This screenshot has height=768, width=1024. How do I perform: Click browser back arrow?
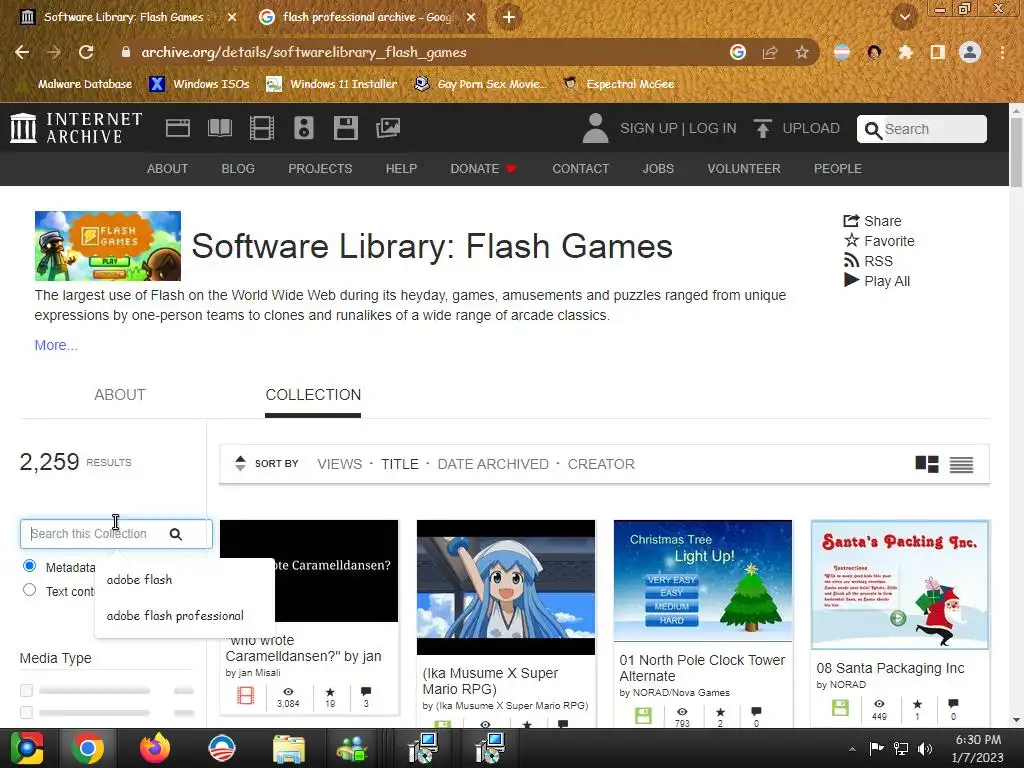pos(22,52)
